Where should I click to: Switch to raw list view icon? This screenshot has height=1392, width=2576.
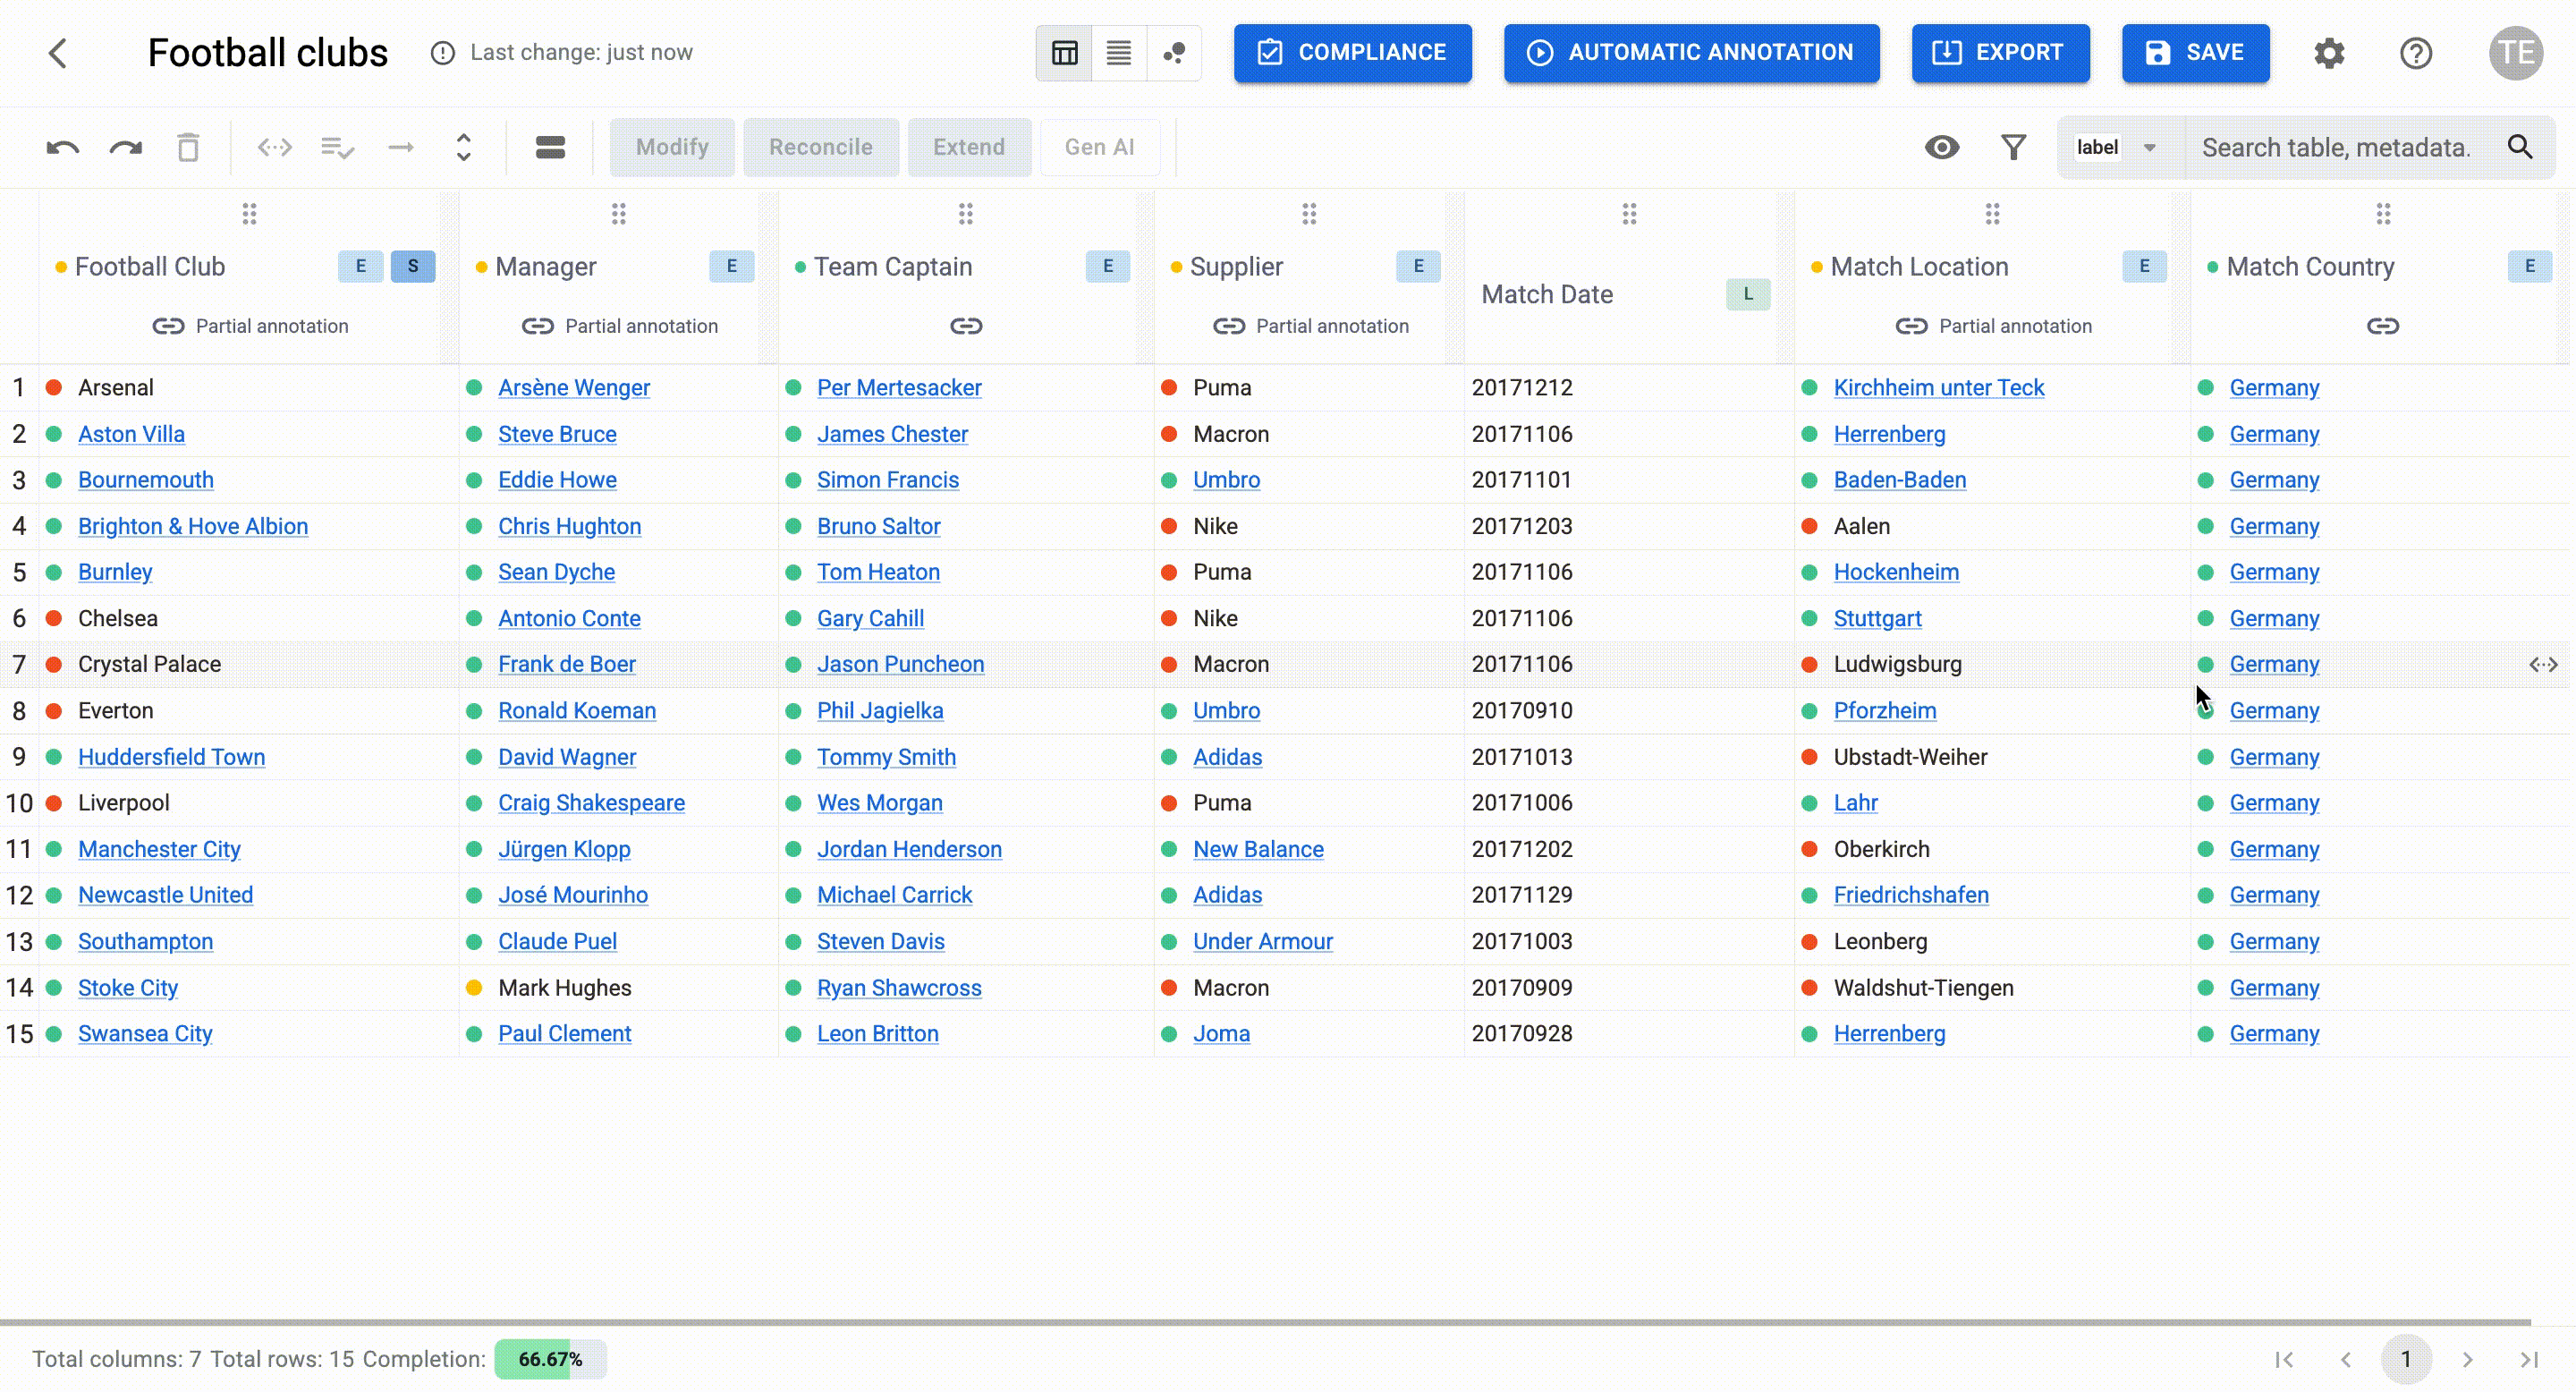coord(1118,53)
